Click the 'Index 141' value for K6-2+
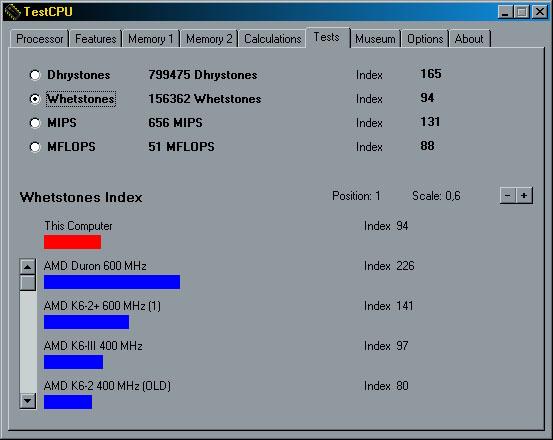The height and width of the screenshot is (440, 553). (x=389, y=306)
